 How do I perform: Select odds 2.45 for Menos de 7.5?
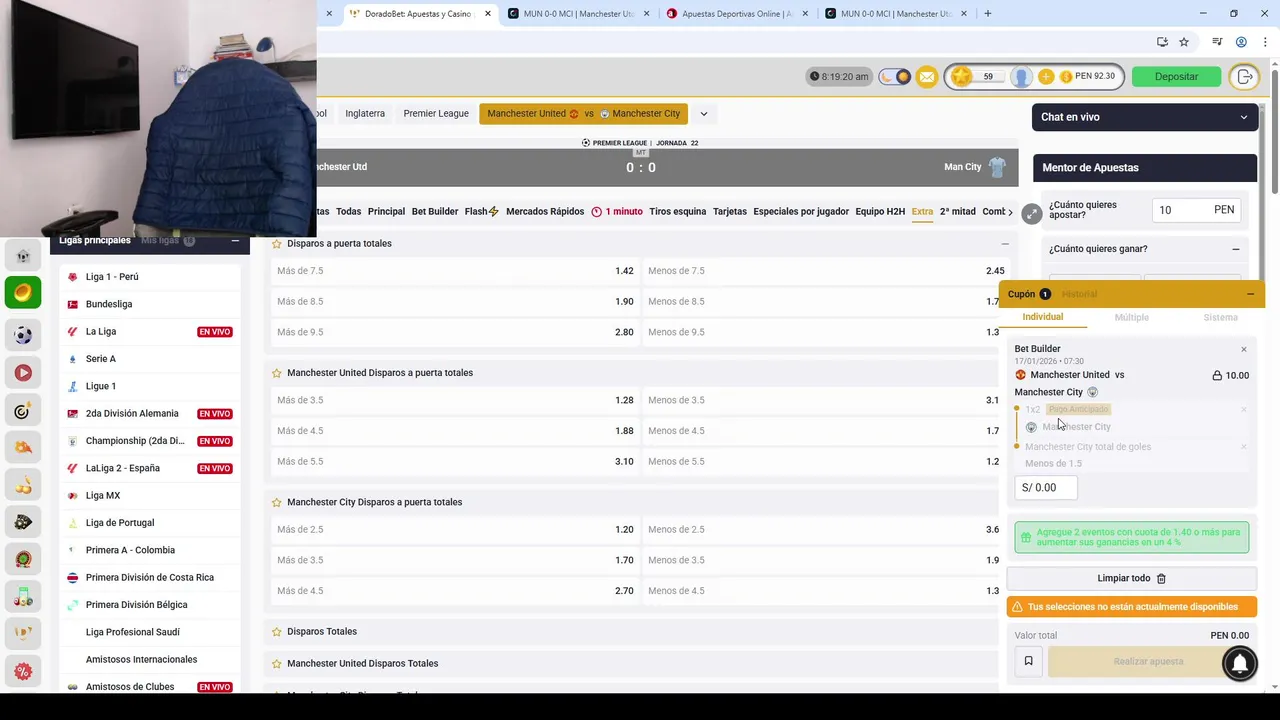click(825, 271)
